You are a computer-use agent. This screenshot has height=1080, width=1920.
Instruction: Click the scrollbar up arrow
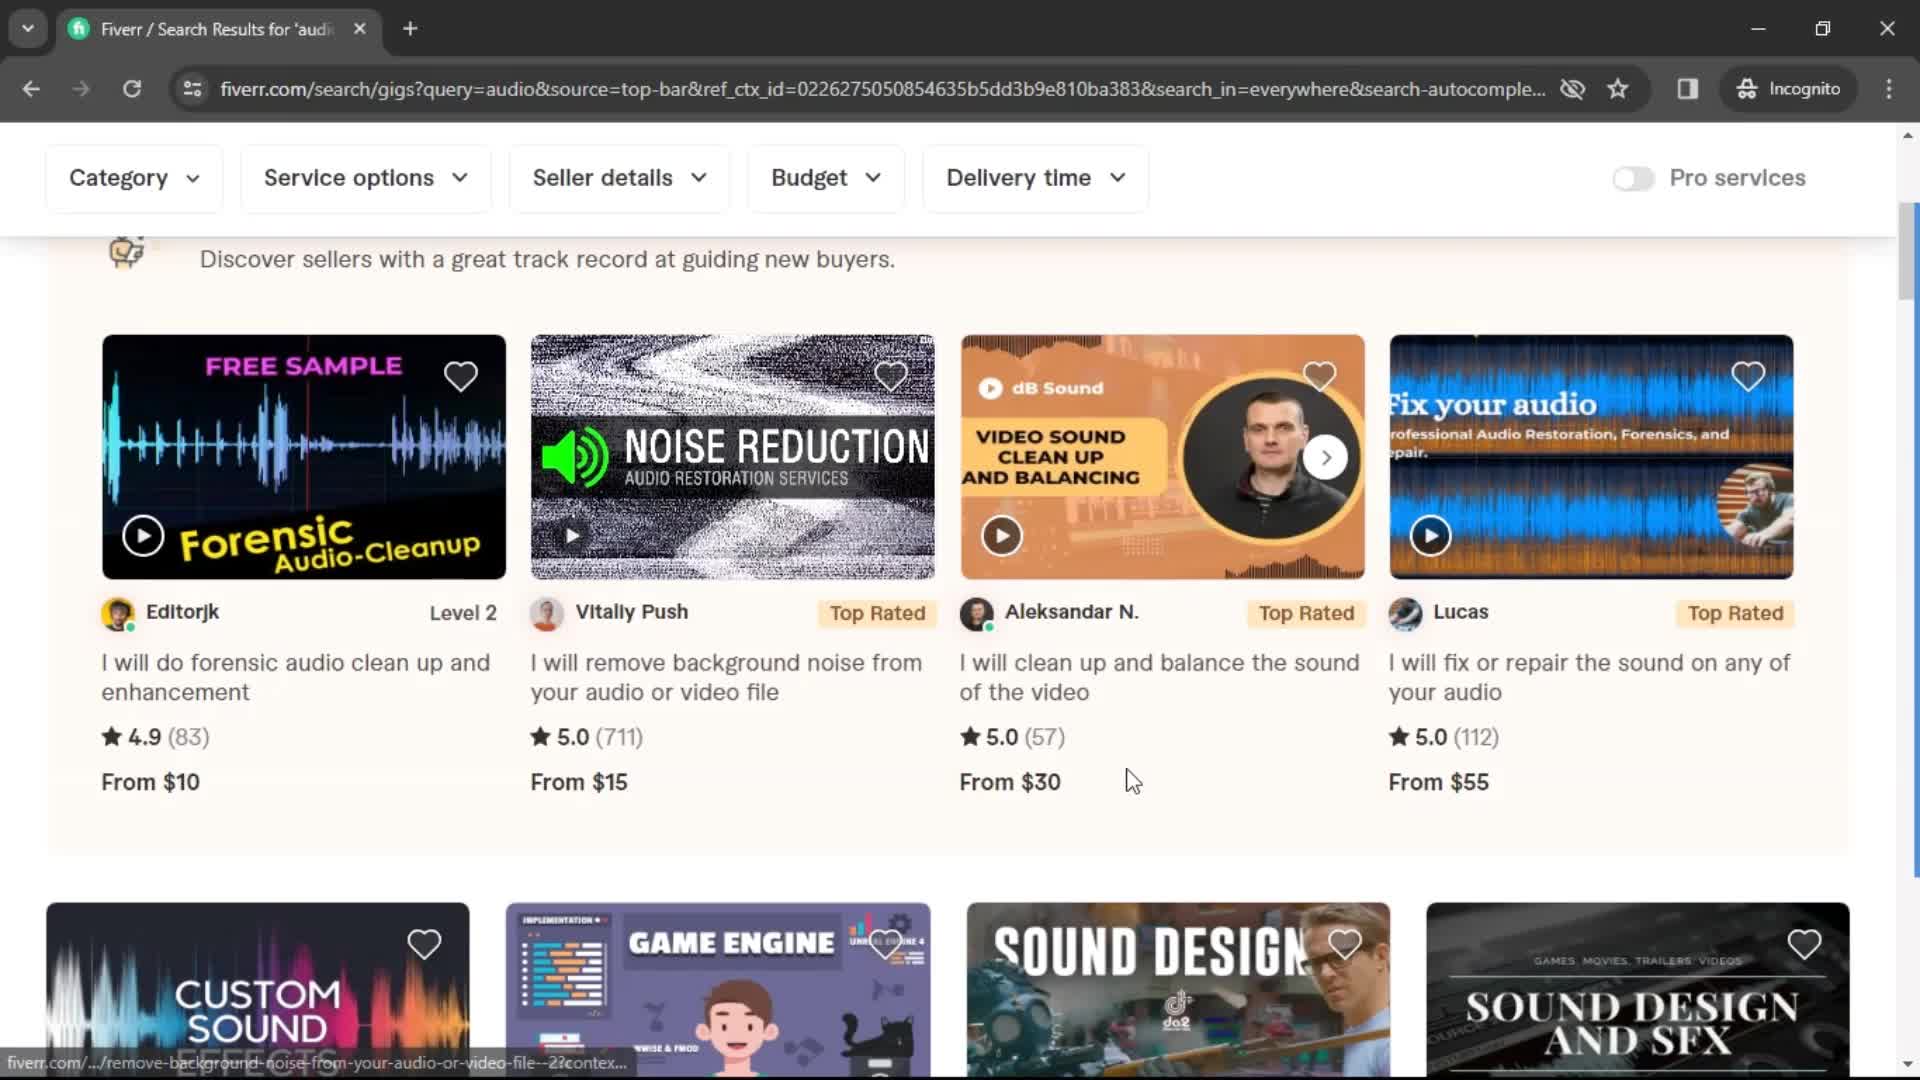1908,135
